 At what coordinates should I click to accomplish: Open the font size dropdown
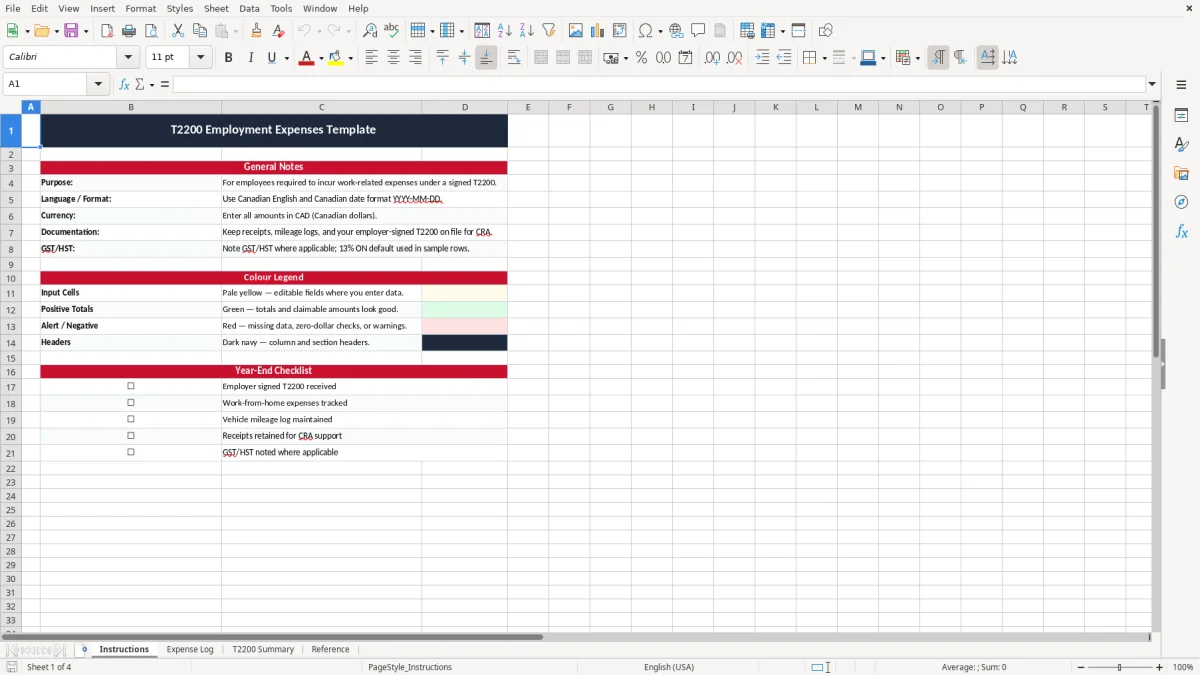pos(201,58)
